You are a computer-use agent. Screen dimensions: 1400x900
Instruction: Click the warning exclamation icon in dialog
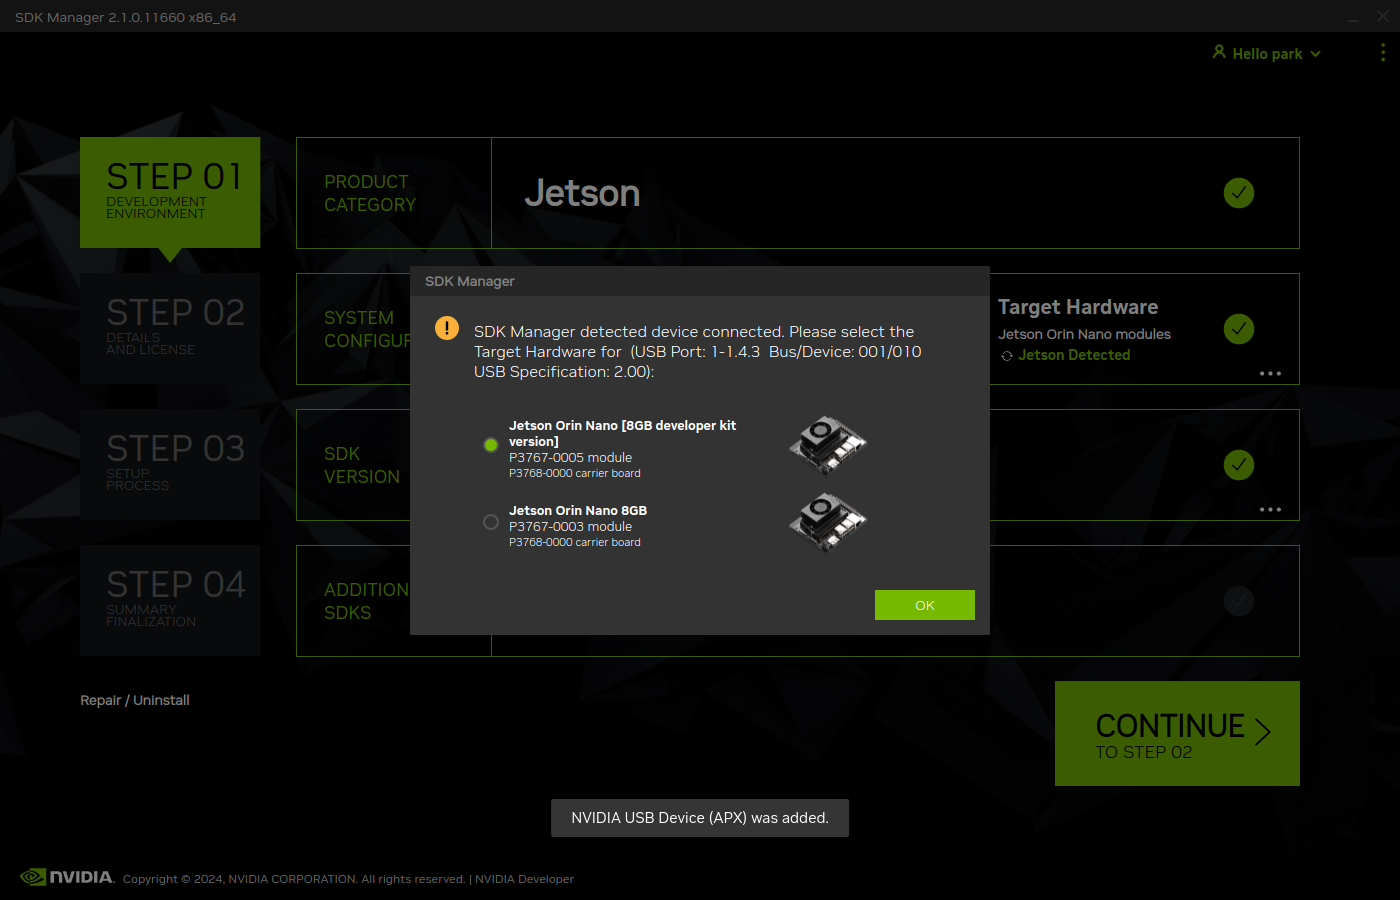(447, 328)
